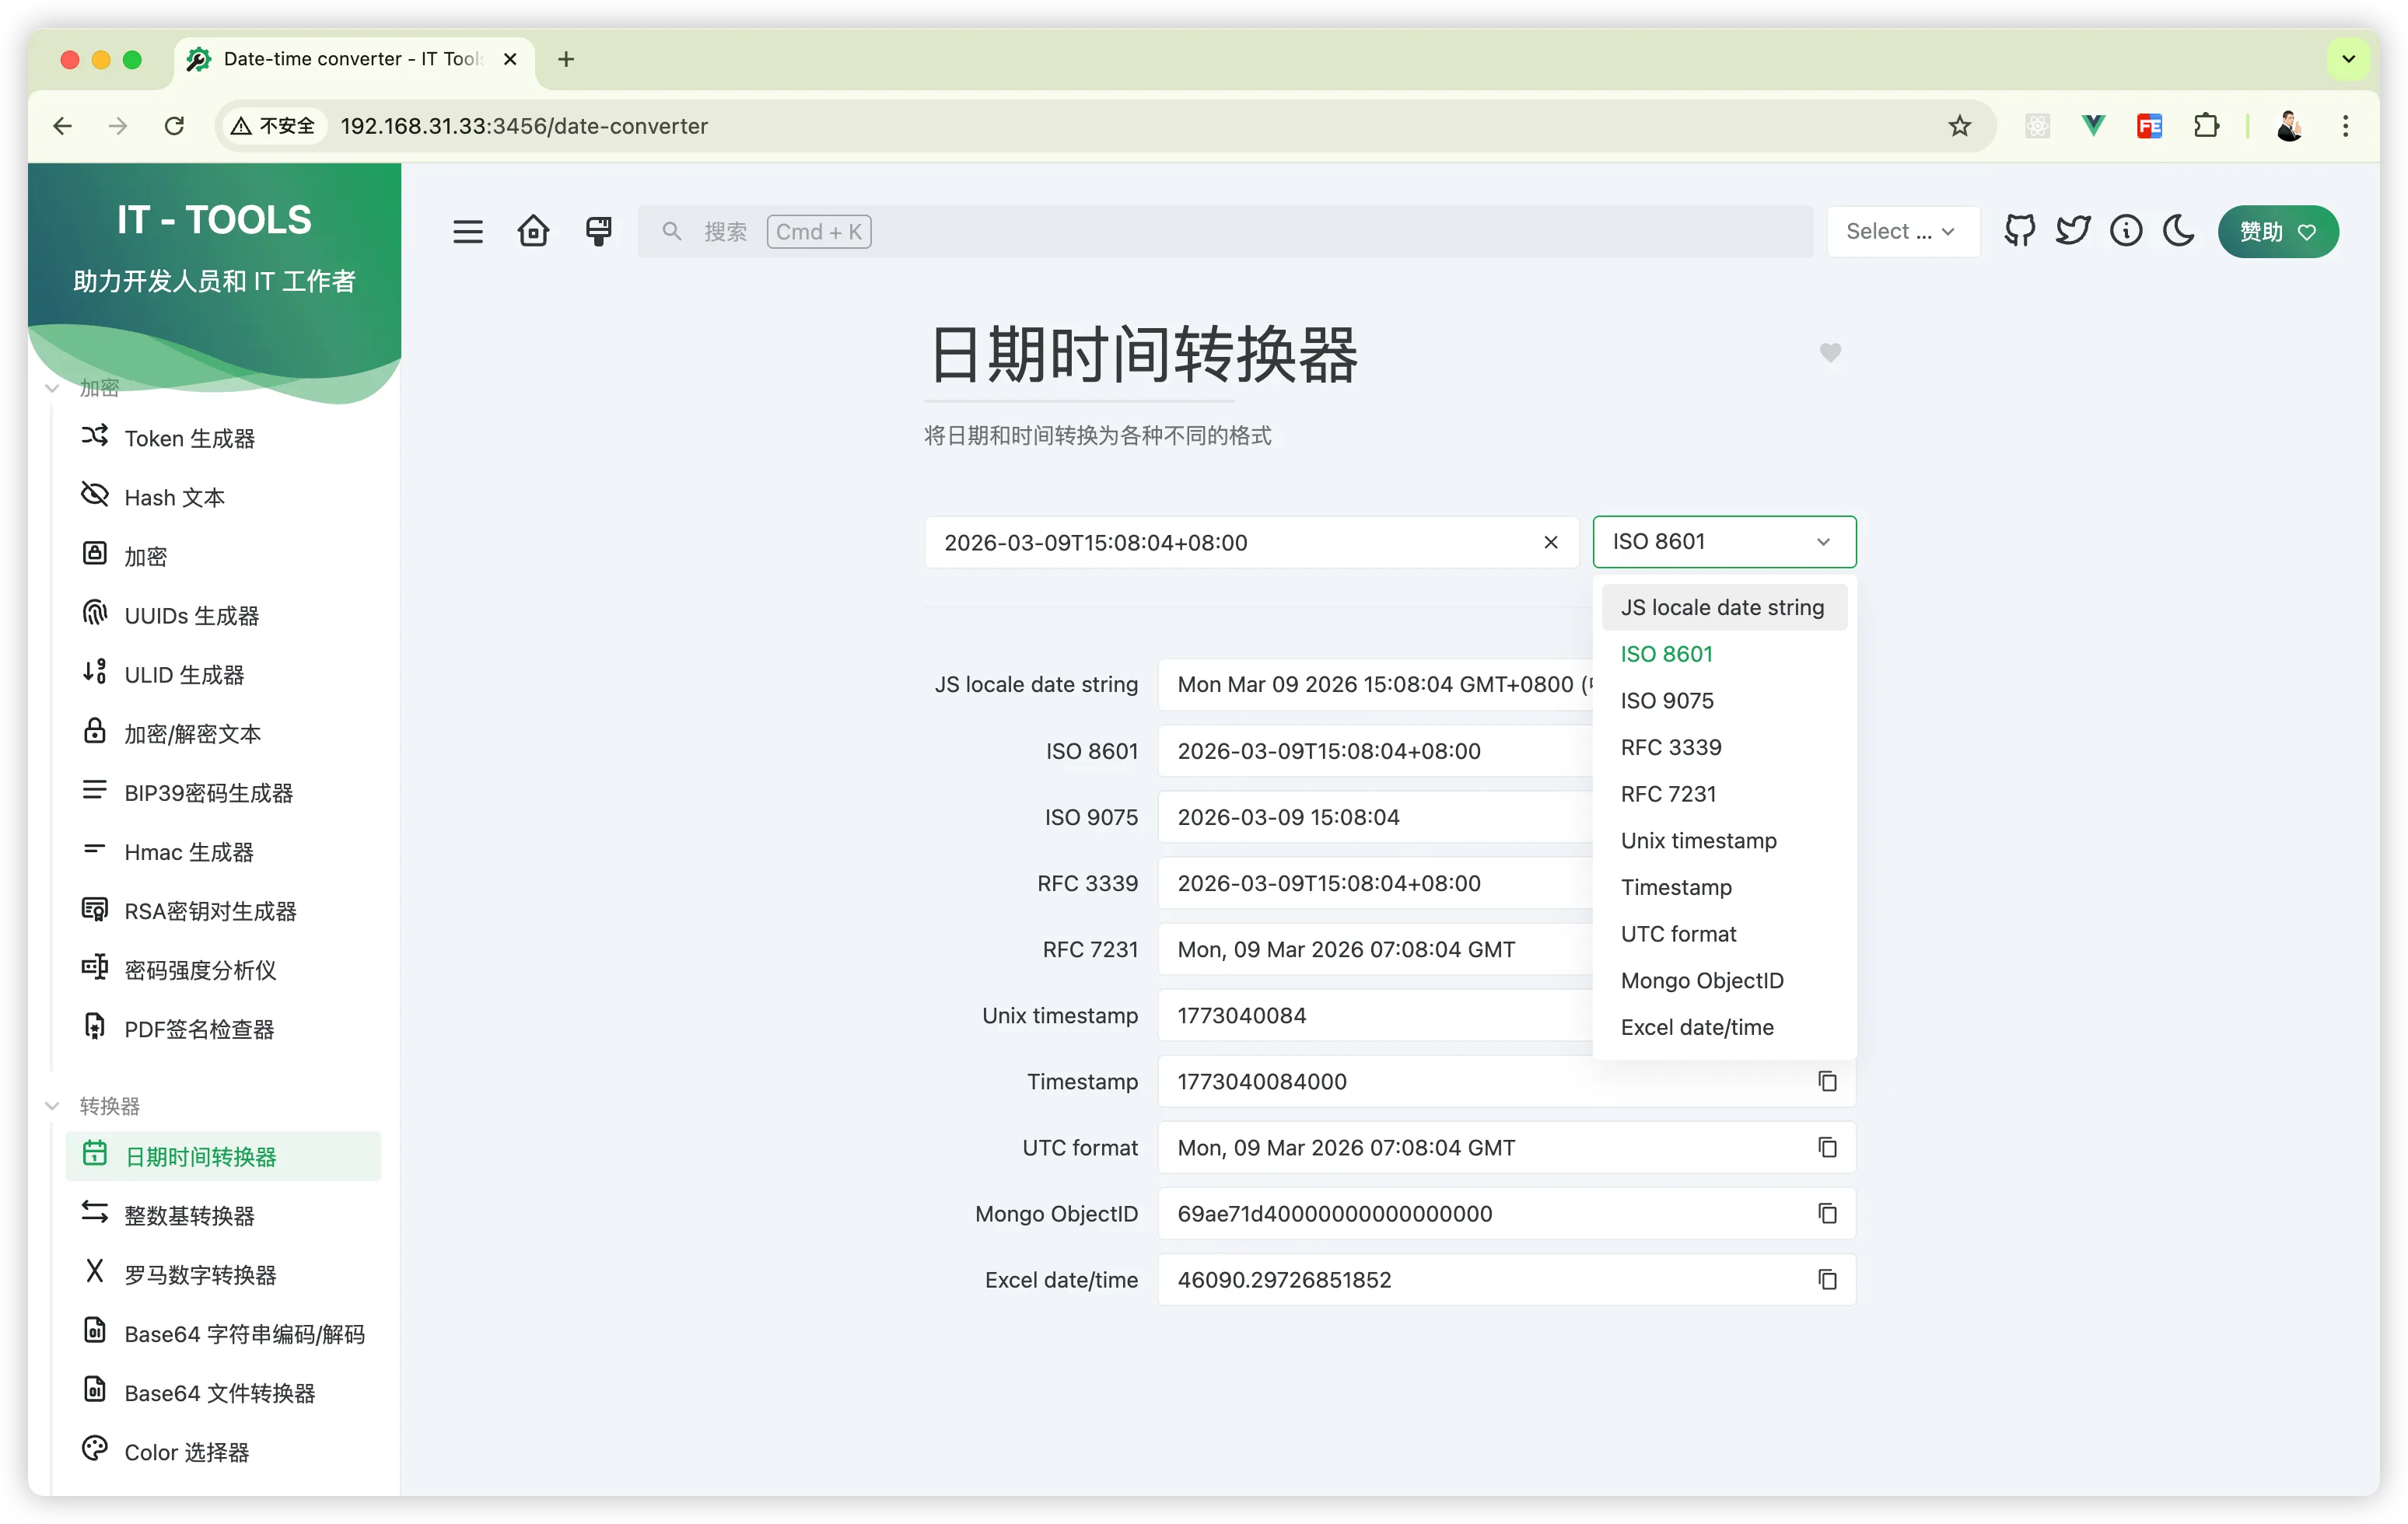Choose ISO 9075 option
This screenshot has height=1524, width=2408.
[1724, 700]
